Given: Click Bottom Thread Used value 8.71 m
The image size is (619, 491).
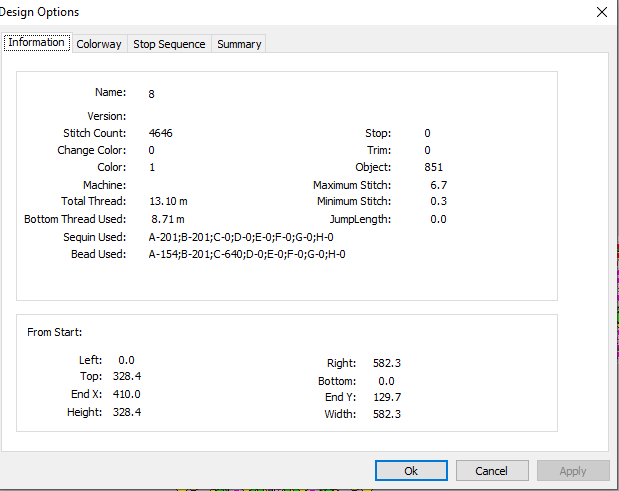Looking at the screenshot, I should click(x=168, y=219).
